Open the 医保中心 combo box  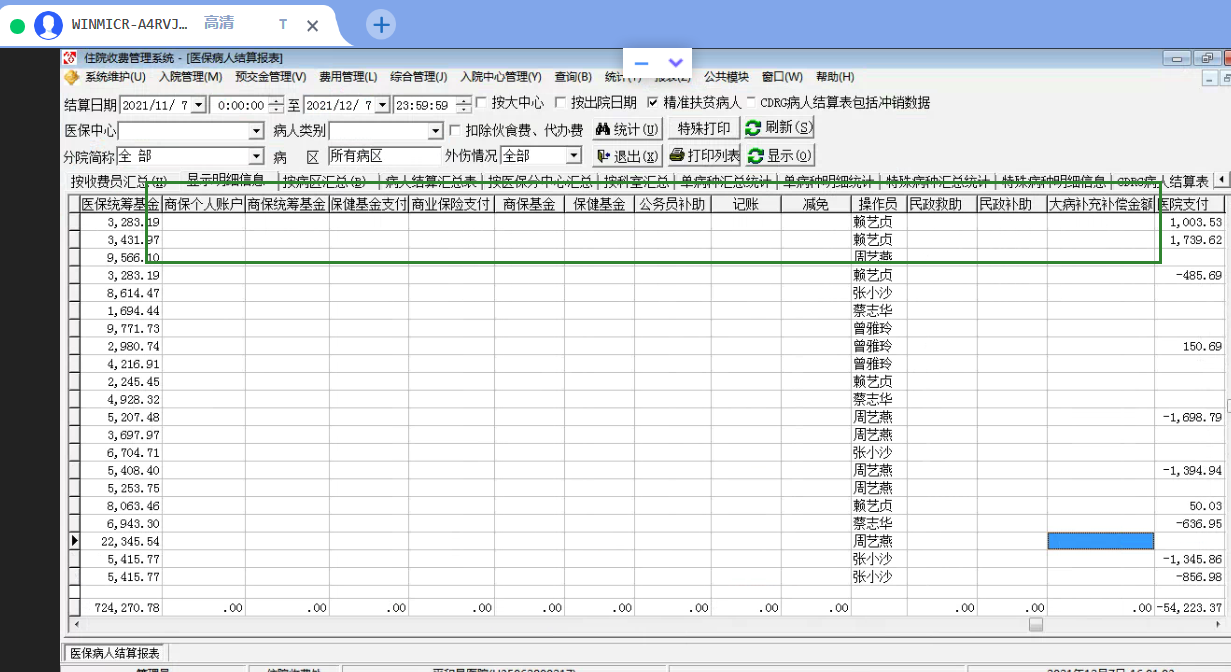pyautogui.click(x=255, y=131)
